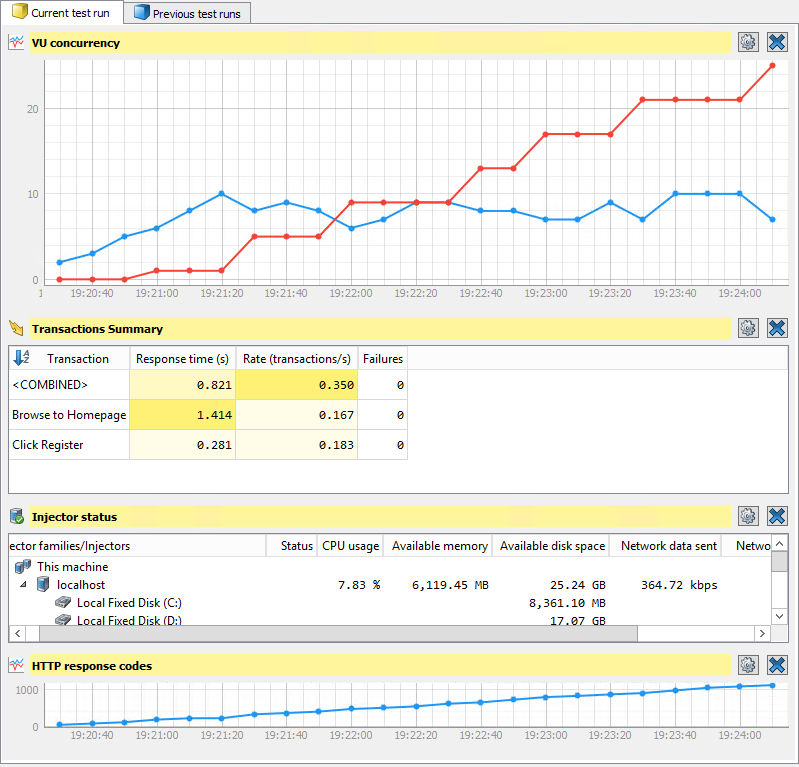799x767 pixels.
Task: Open Transactions Summary settings gear
Action: [748, 328]
